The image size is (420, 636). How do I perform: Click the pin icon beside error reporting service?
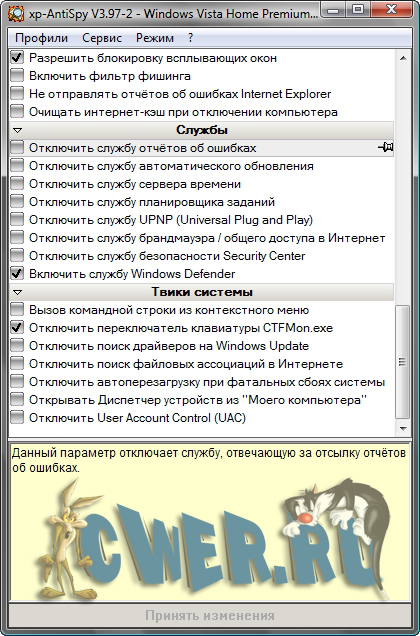pyautogui.click(x=385, y=147)
